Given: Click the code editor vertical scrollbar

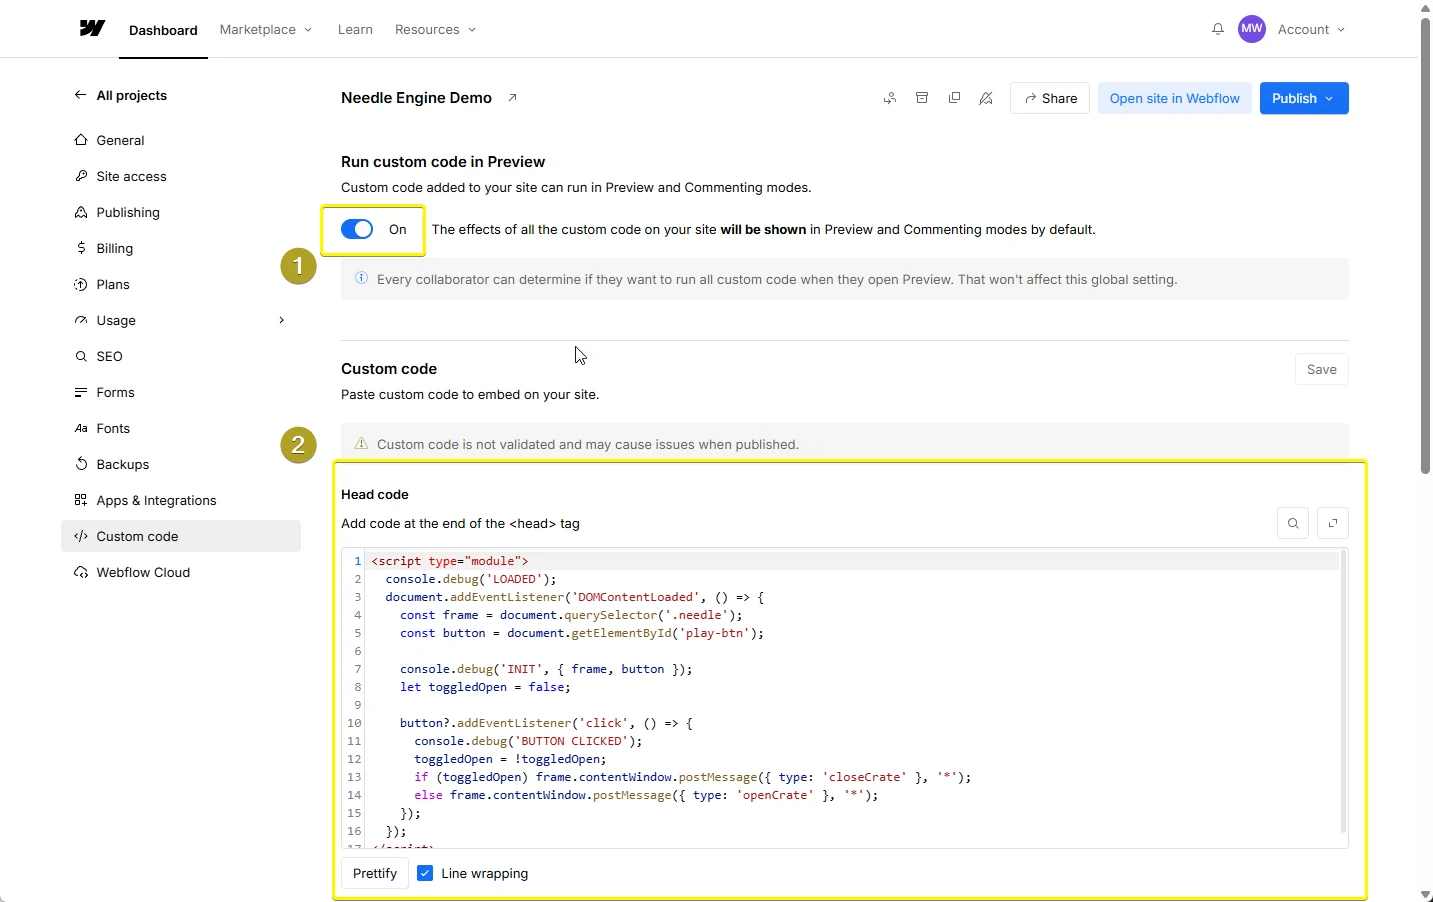Looking at the screenshot, I should tap(1343, 690).
